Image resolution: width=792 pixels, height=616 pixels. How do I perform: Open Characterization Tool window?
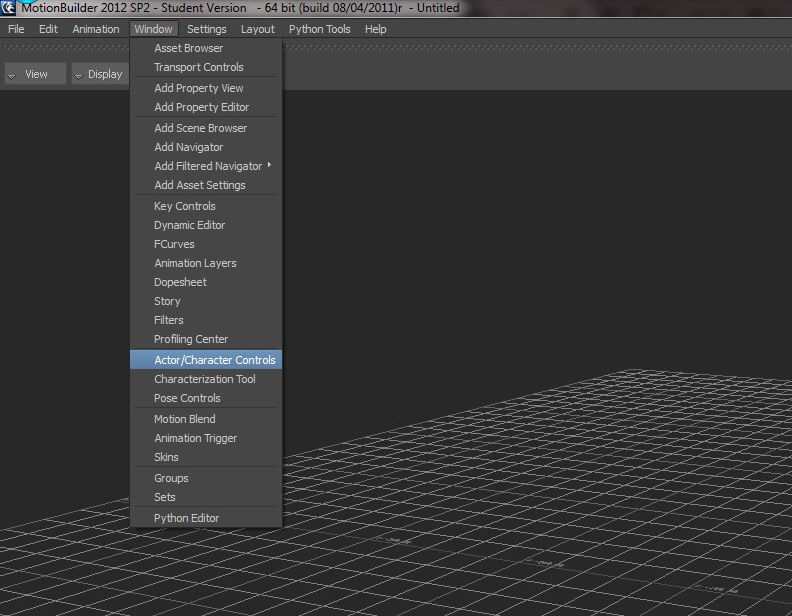[x=206, y=379]
